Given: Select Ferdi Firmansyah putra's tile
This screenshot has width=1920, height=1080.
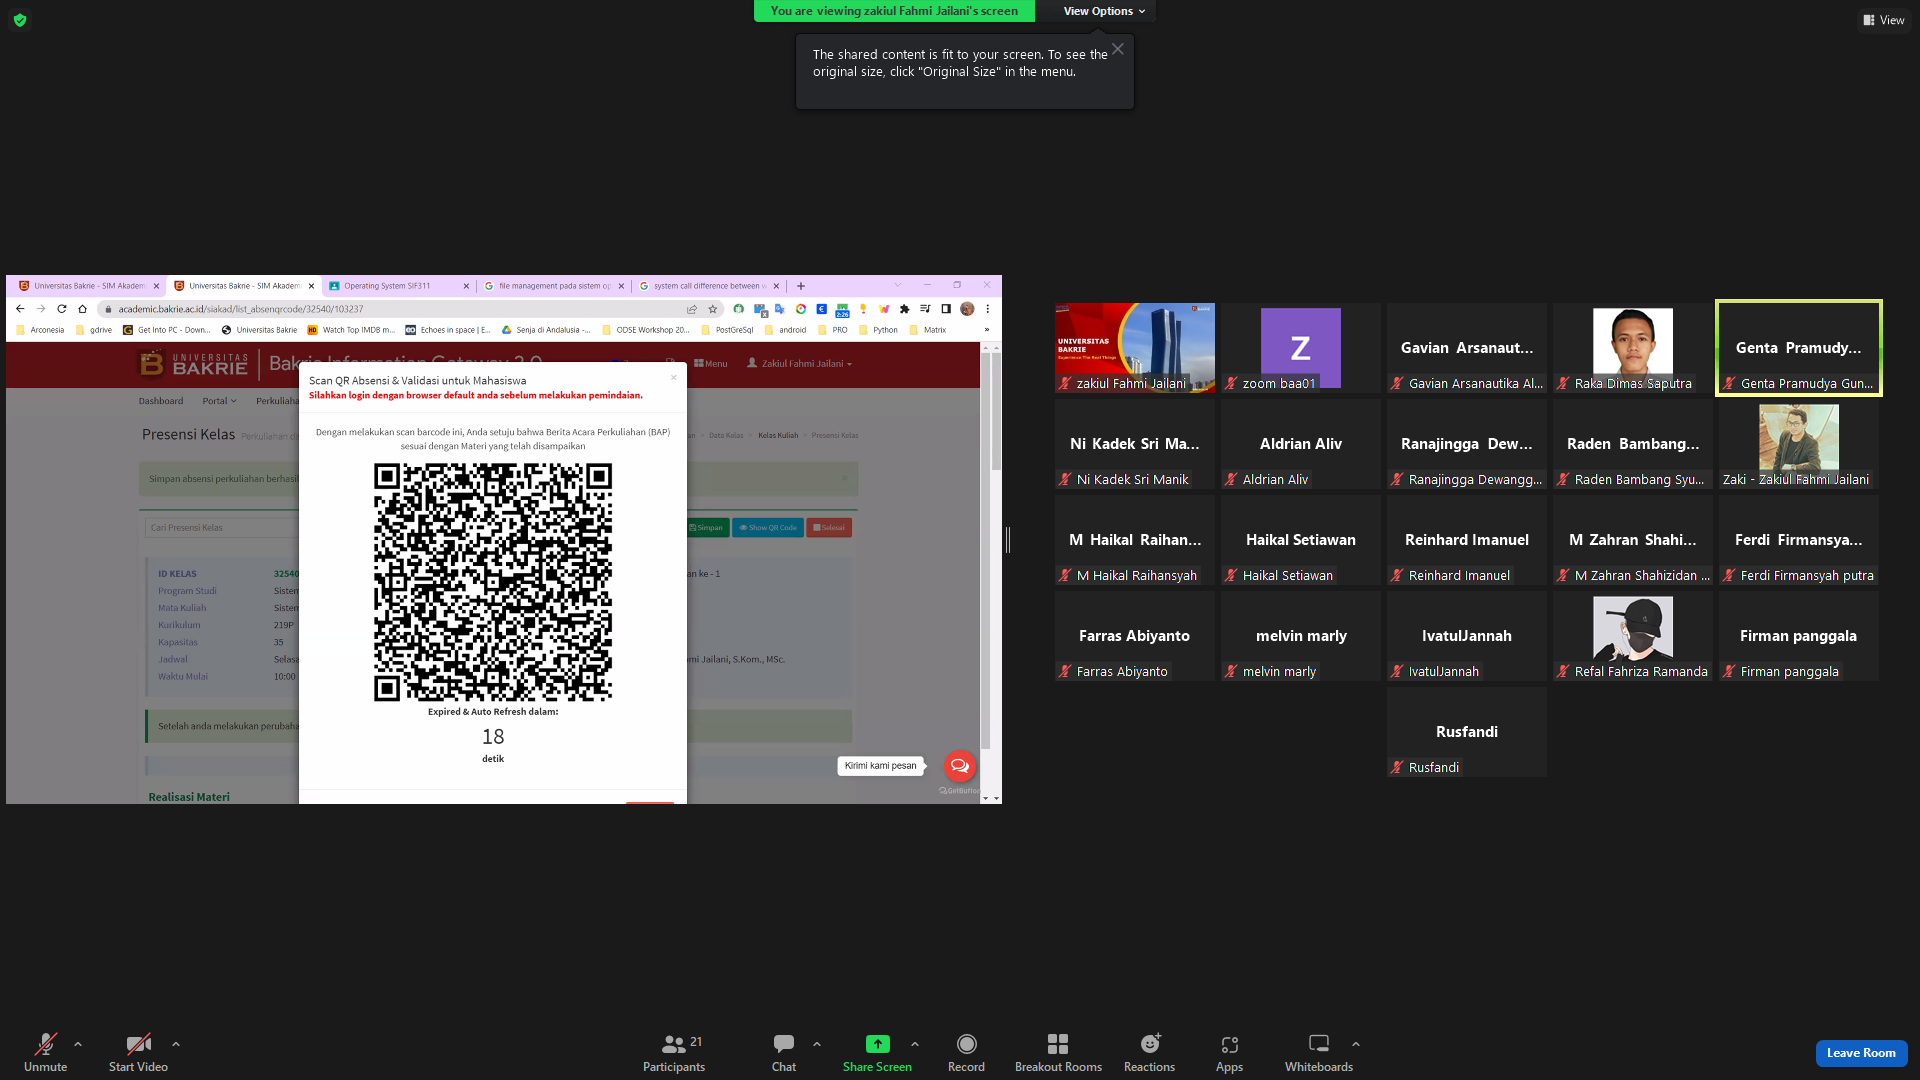Looking at the screenshot, I should (x=1798, y=540).
